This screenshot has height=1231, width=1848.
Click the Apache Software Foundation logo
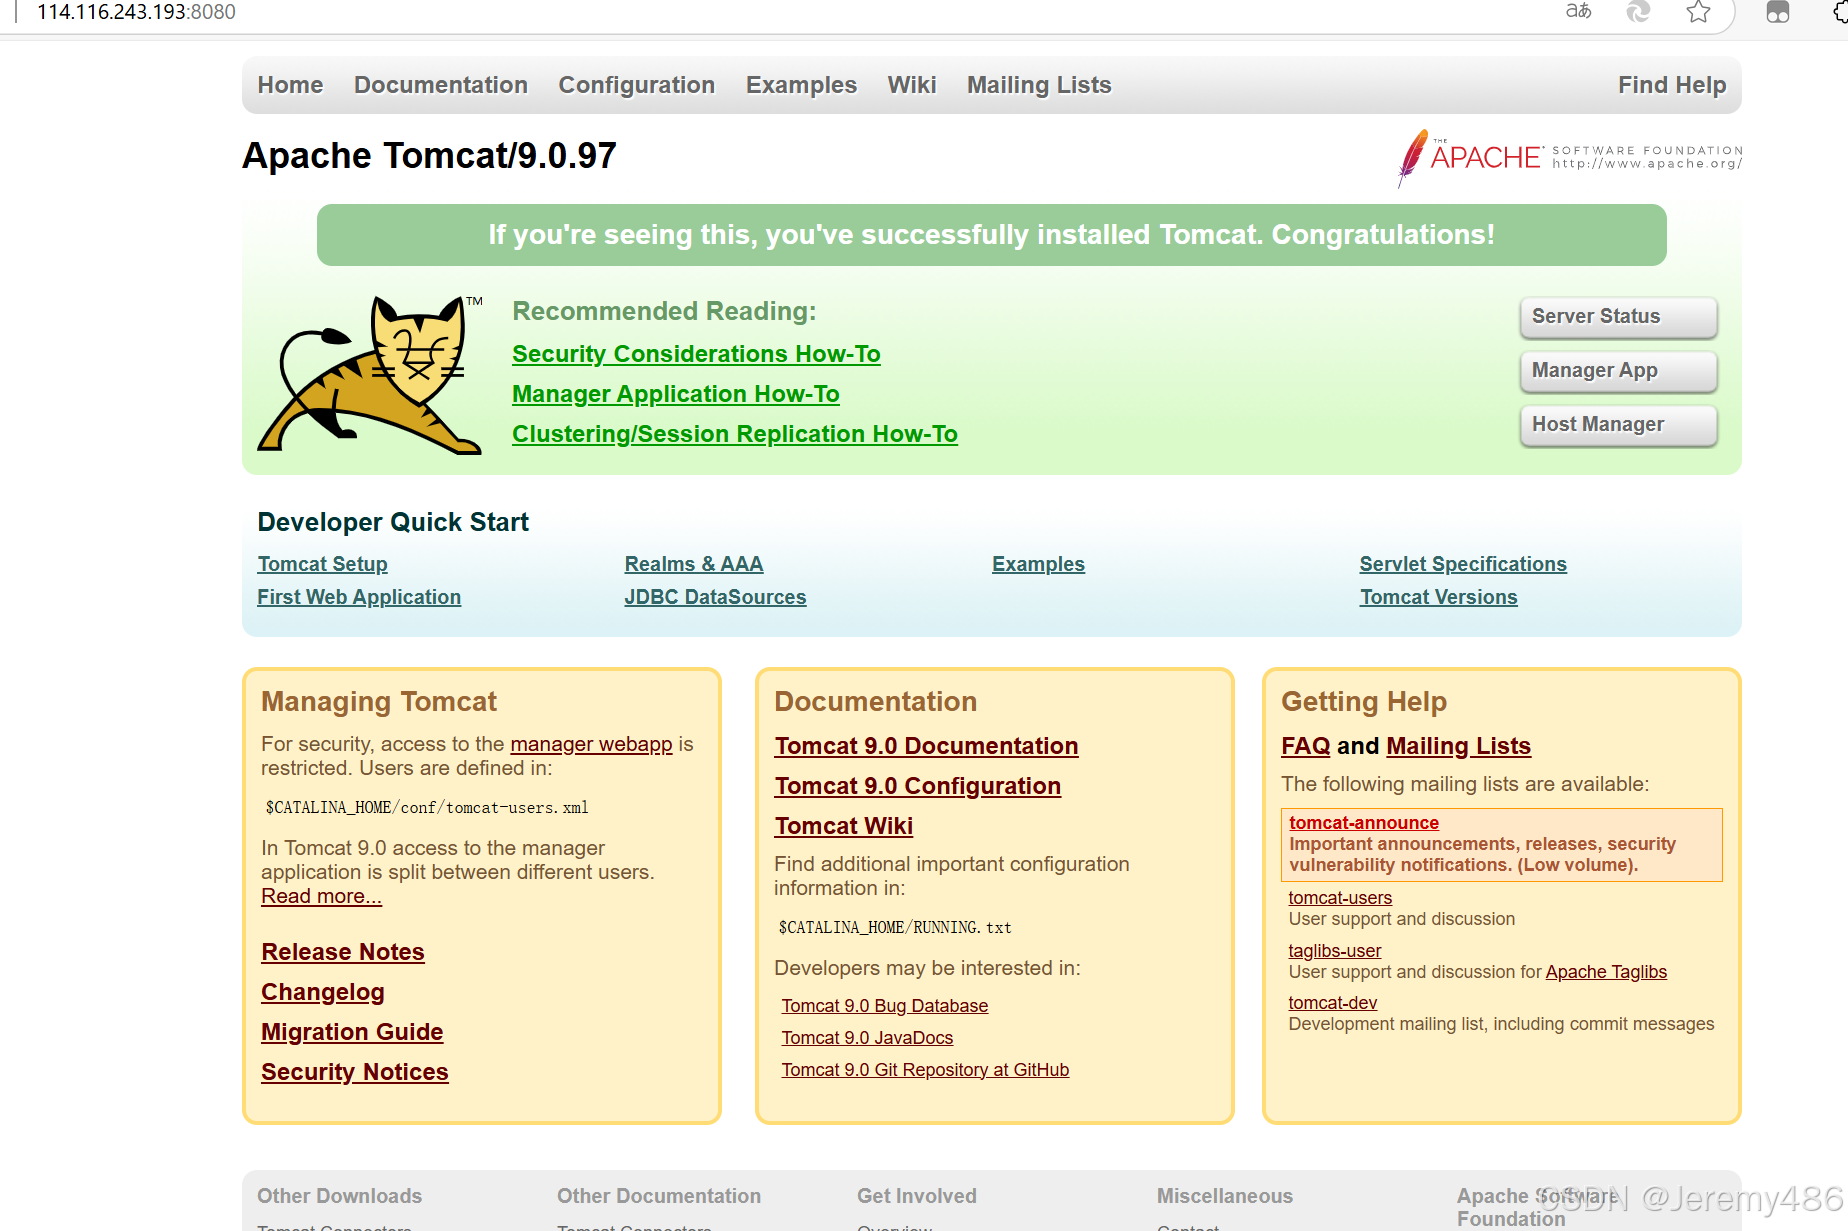point(1569,157)
